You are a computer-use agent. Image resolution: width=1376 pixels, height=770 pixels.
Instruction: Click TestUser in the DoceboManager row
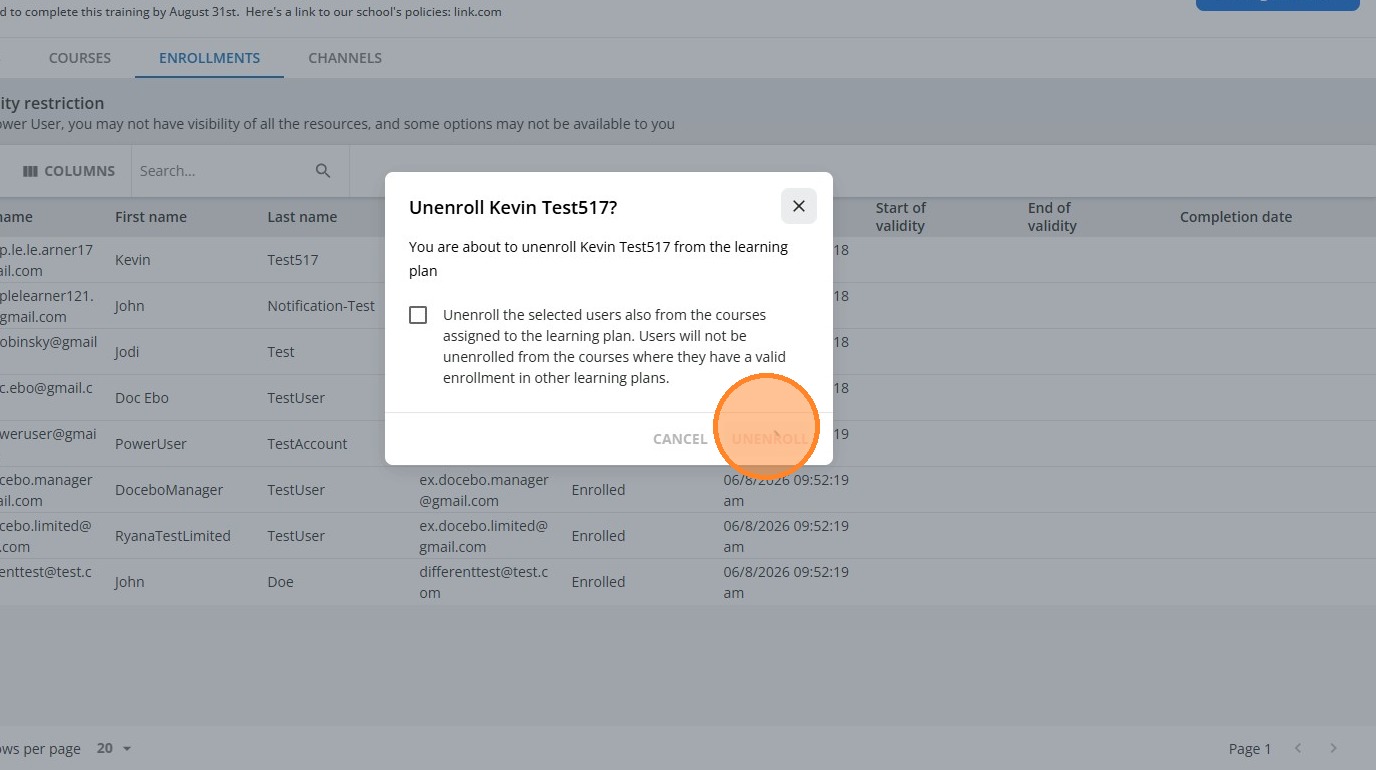pos(296,490)
